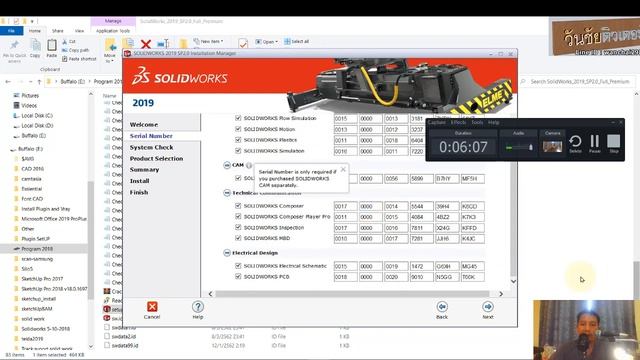Select Product Selection in installer sidebar
This screenshot has height=360, width=640.
pyautogui.click(x=156, y=158)
